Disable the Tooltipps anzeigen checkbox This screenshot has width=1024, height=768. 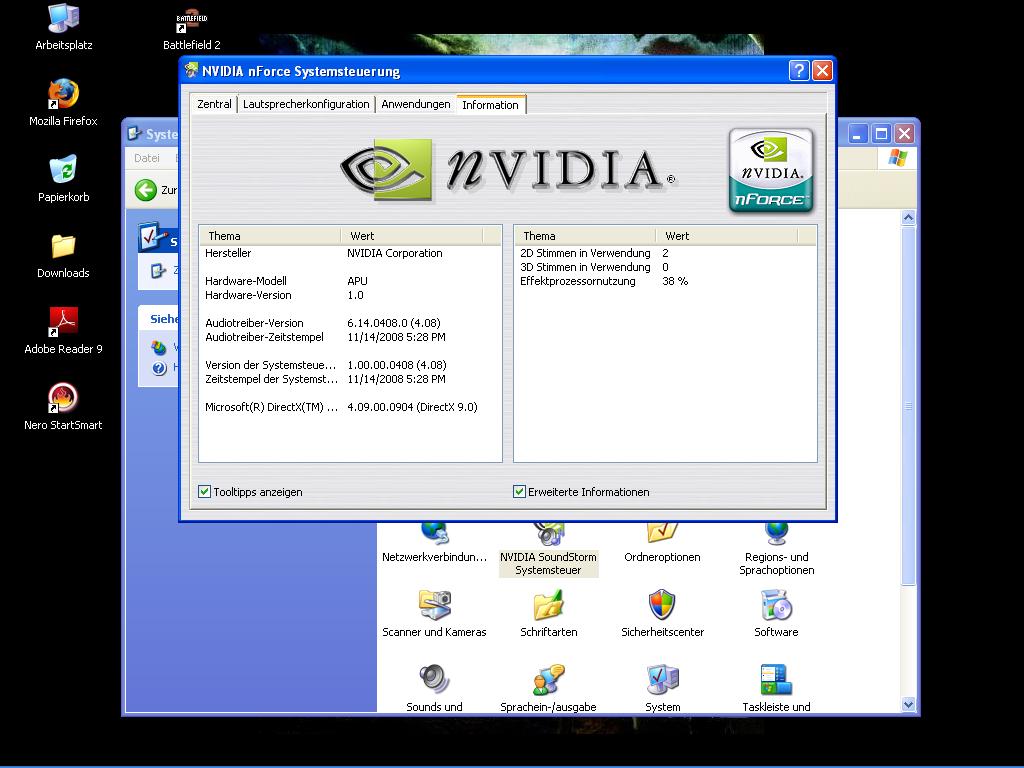(204, 492)
